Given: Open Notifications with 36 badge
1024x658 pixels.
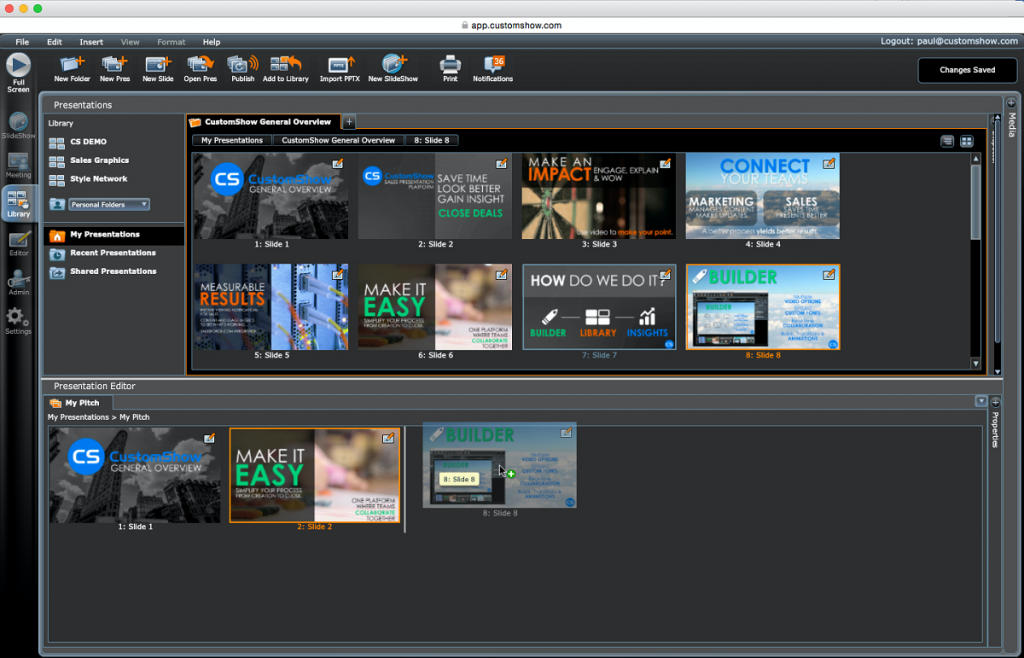Looking at the screenshot, I should (x=493, y=69).
